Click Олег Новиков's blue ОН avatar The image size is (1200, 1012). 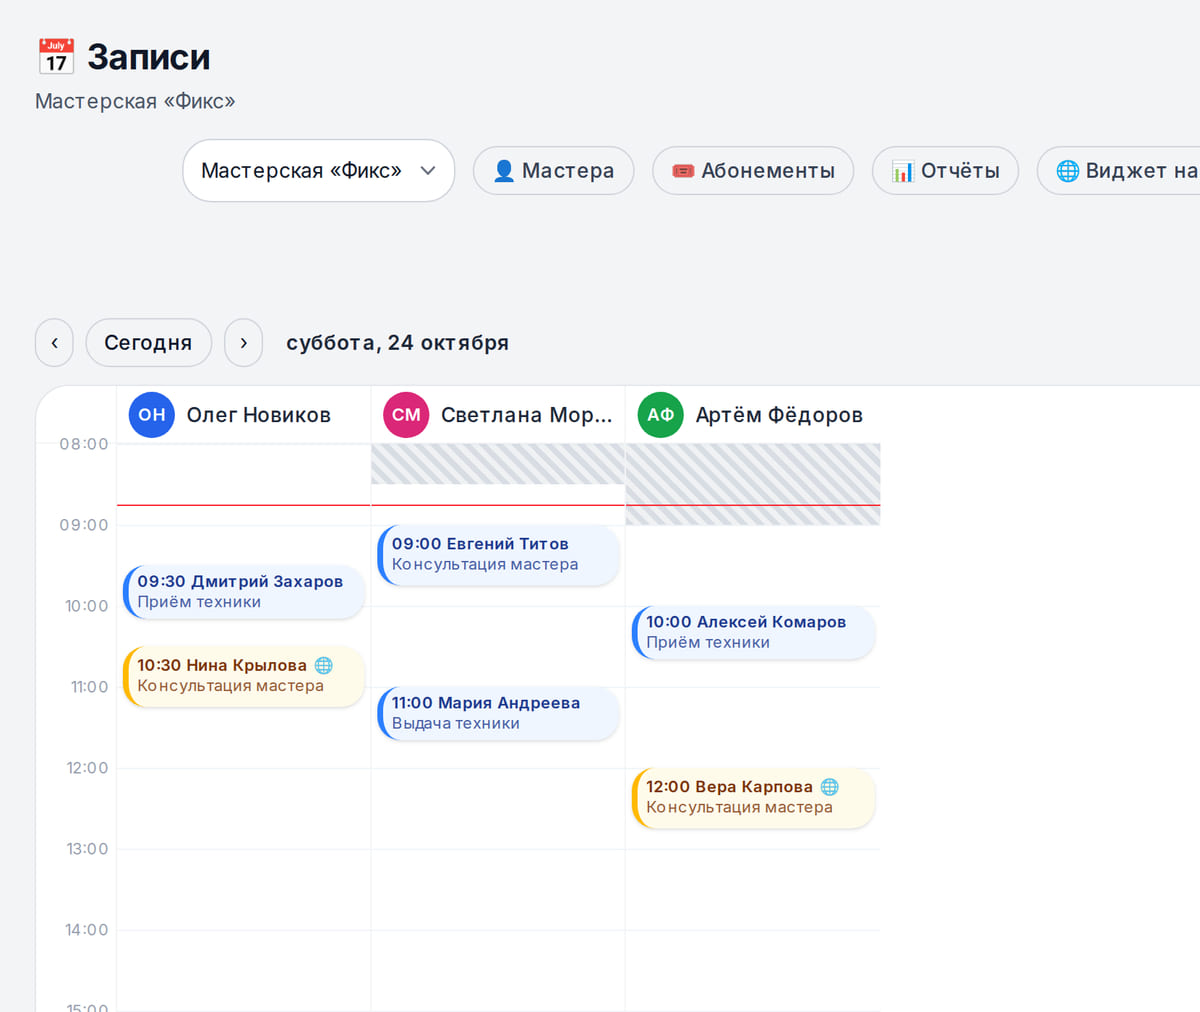152,415
